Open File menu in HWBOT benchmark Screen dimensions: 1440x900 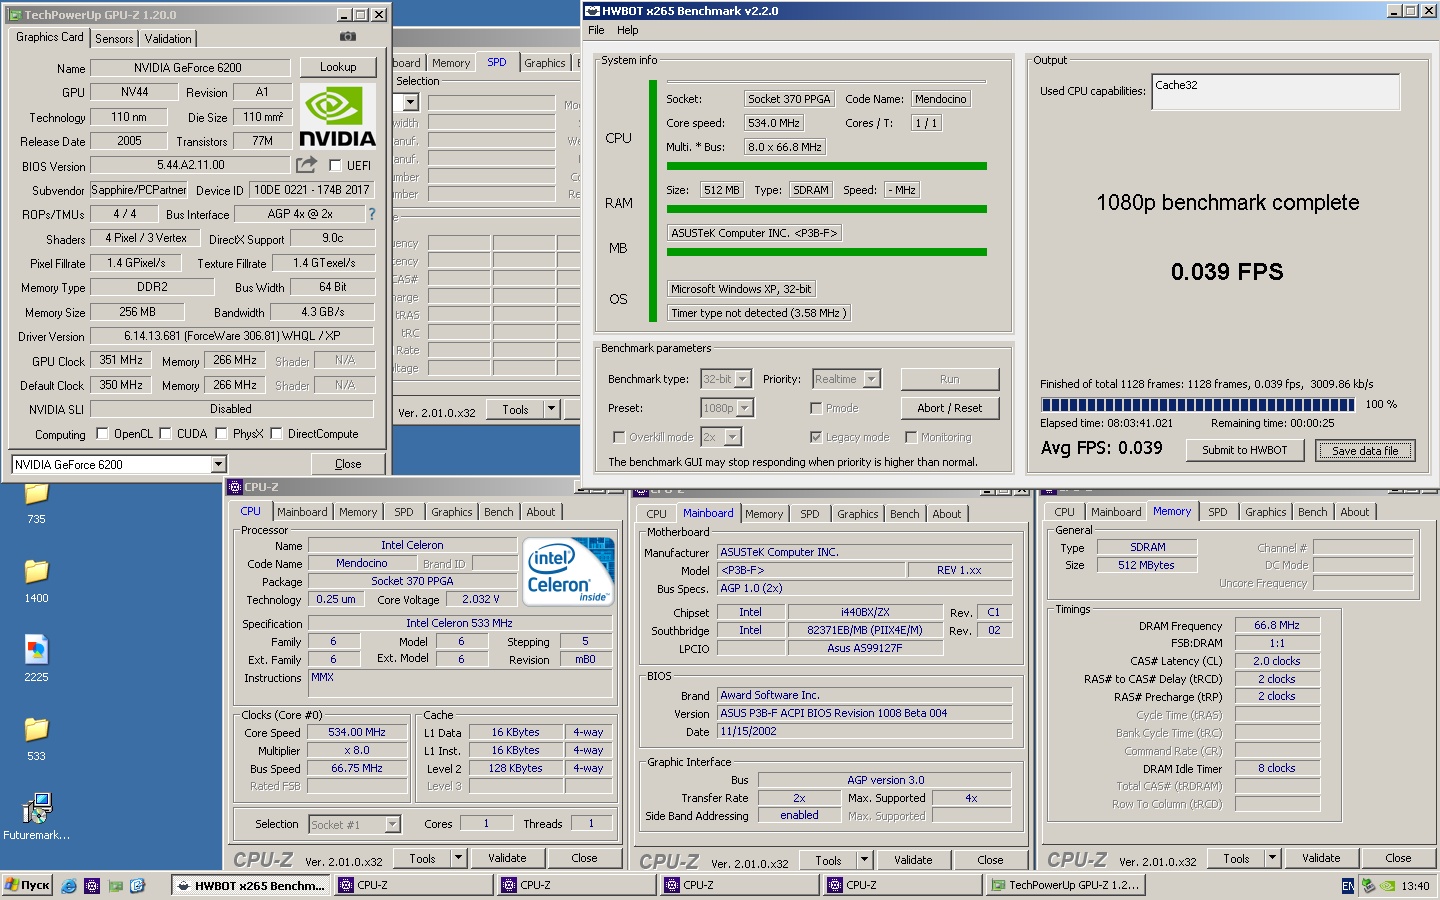pyautogui.click(x=596, y=30)
